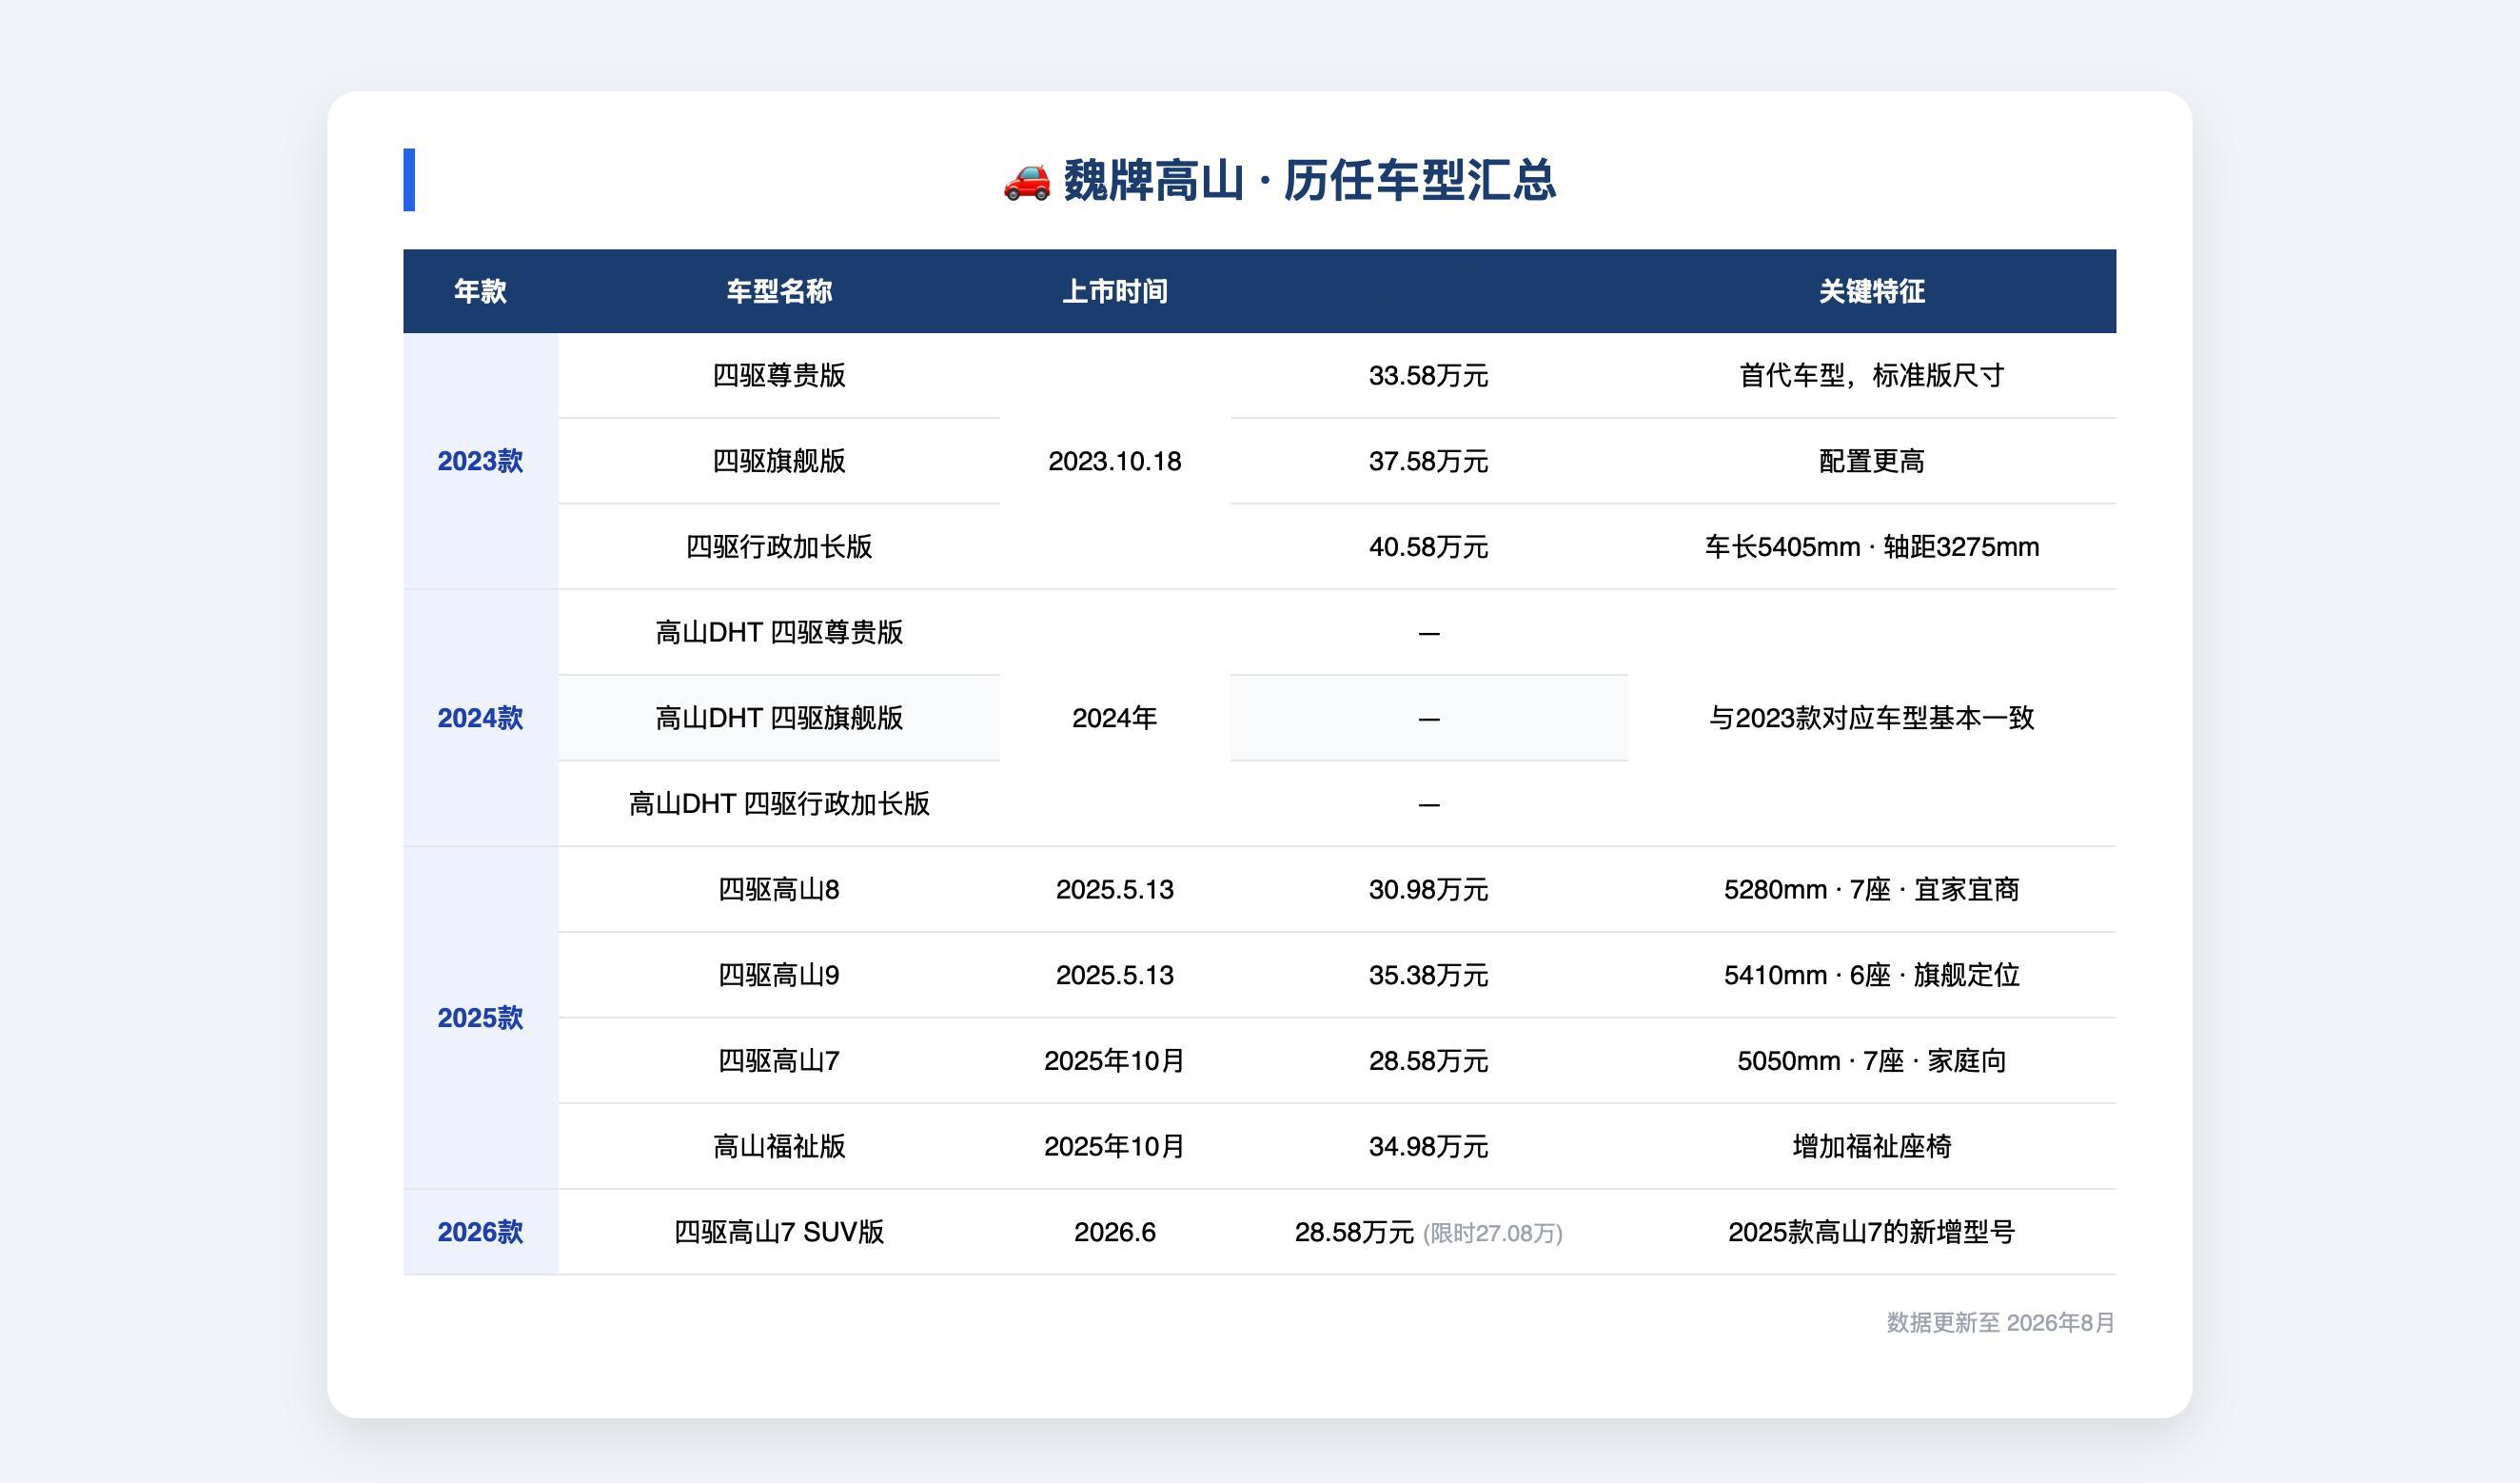Viewport: 2520px width, 1483px height.
Task: Click the launch date 2023.10.18
Action: pyautogui.click(x=1114, y=461)
